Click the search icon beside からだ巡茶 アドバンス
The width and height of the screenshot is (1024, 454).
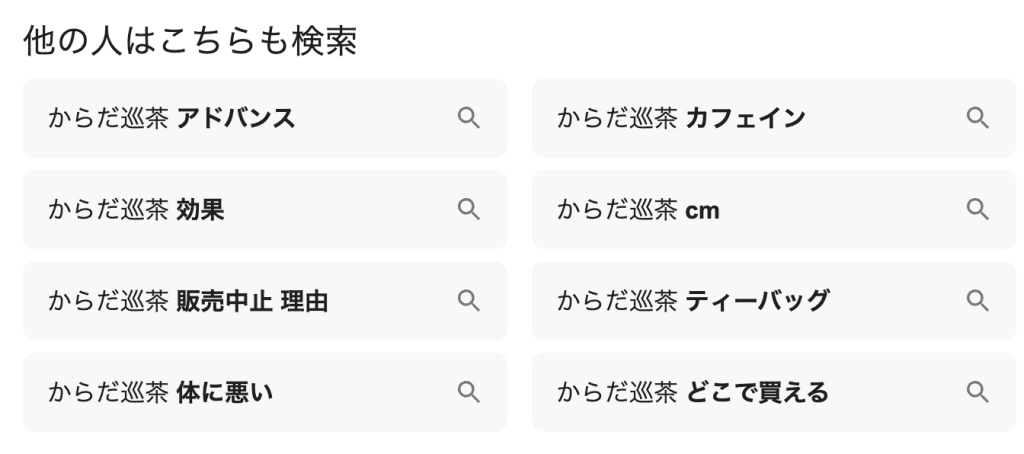coord(468,118)
